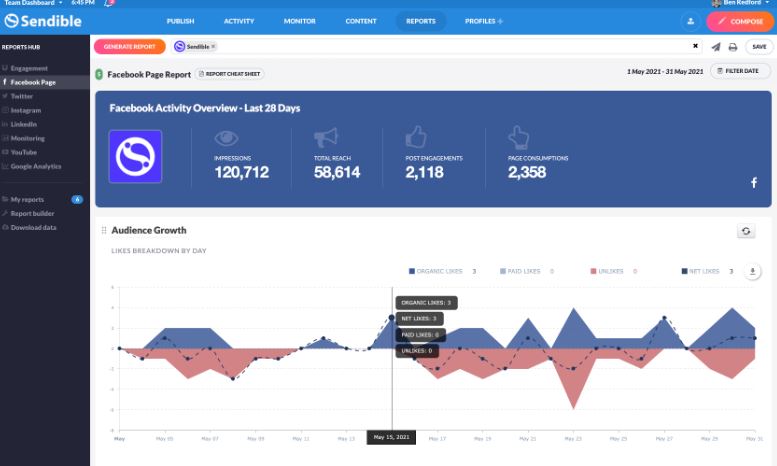Click the Sendible profile avatar in overview

[x=135, y=157]
